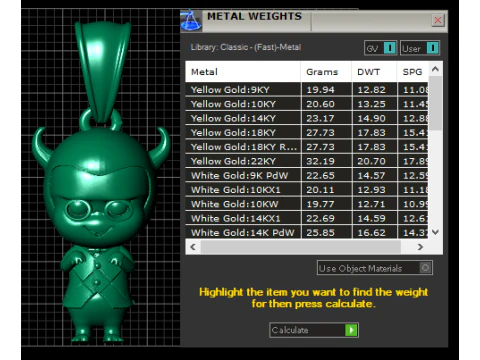The image size is (480, 360).
Task: Select the Yellow Gold:22KY row
Action: [x=307, y=161]
